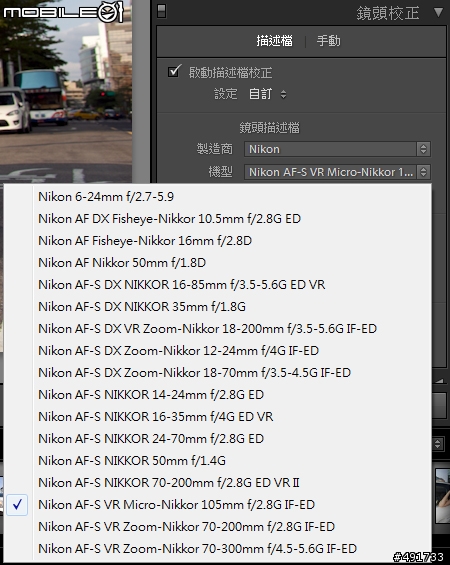Pick AF-S VR Zoom-Nikkor 70-200mm f/2.8G IF-ED
The image size is (450, 565).
[218, 526]
